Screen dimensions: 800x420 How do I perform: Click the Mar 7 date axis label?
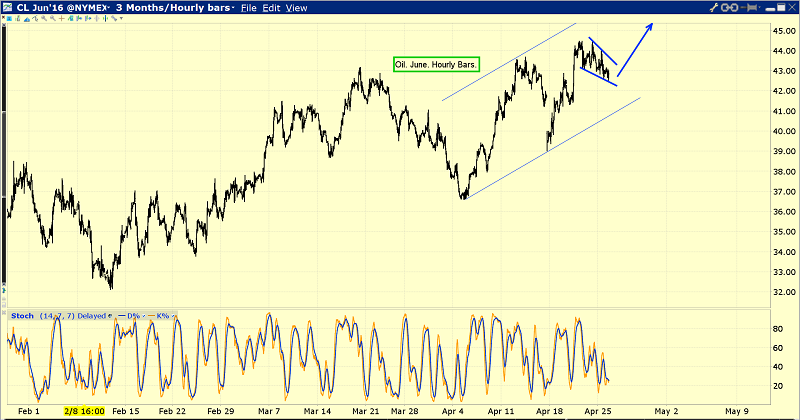coord(269,411)
